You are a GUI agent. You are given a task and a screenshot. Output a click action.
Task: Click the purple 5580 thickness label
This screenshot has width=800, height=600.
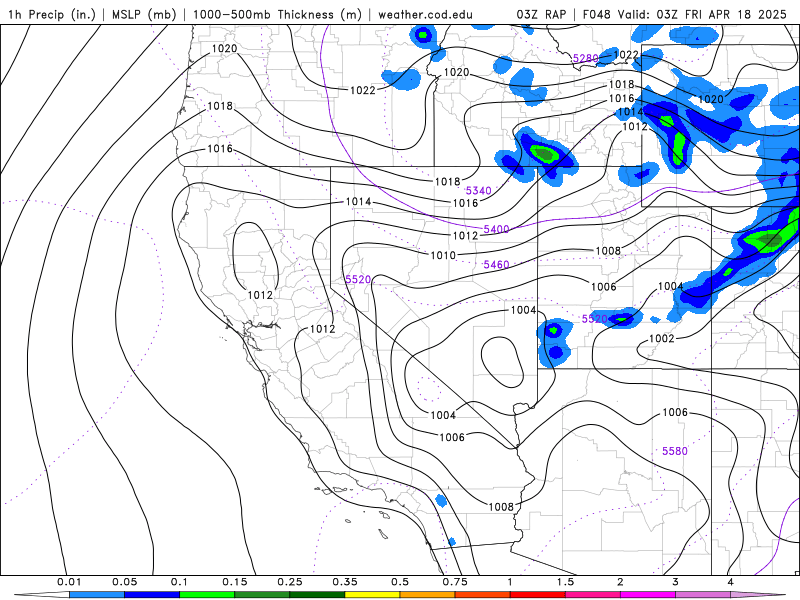tap(674, 451)
